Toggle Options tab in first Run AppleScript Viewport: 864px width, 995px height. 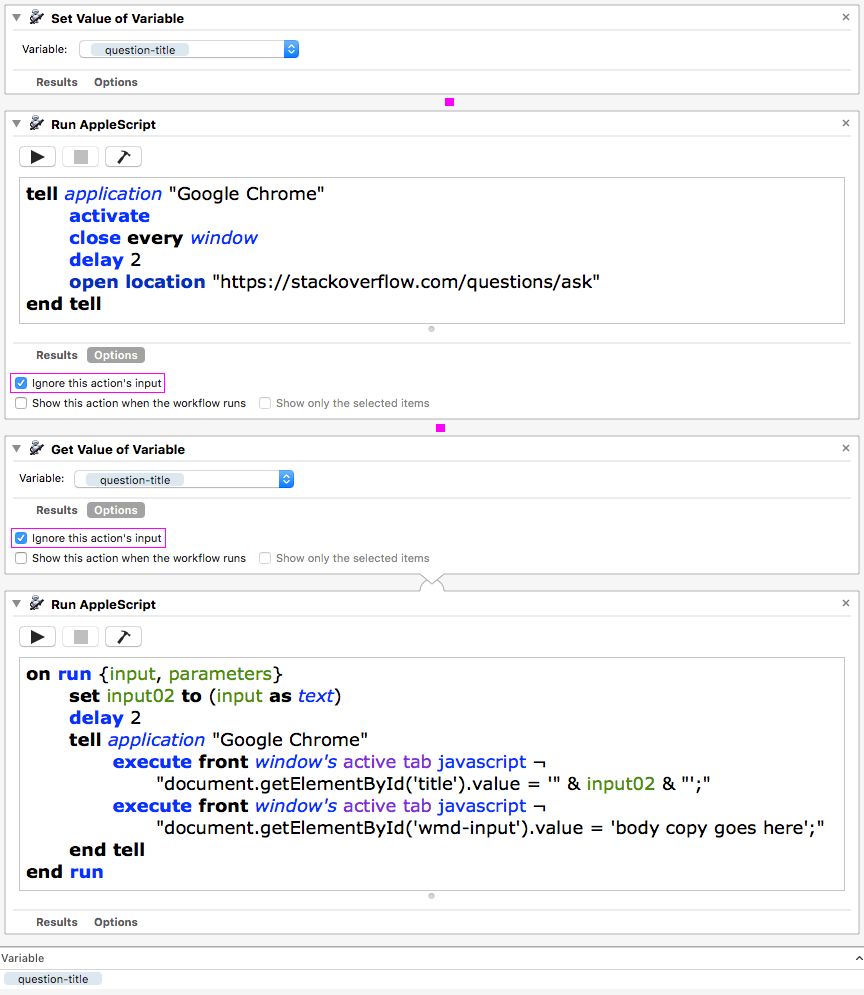tap(115, 355)
